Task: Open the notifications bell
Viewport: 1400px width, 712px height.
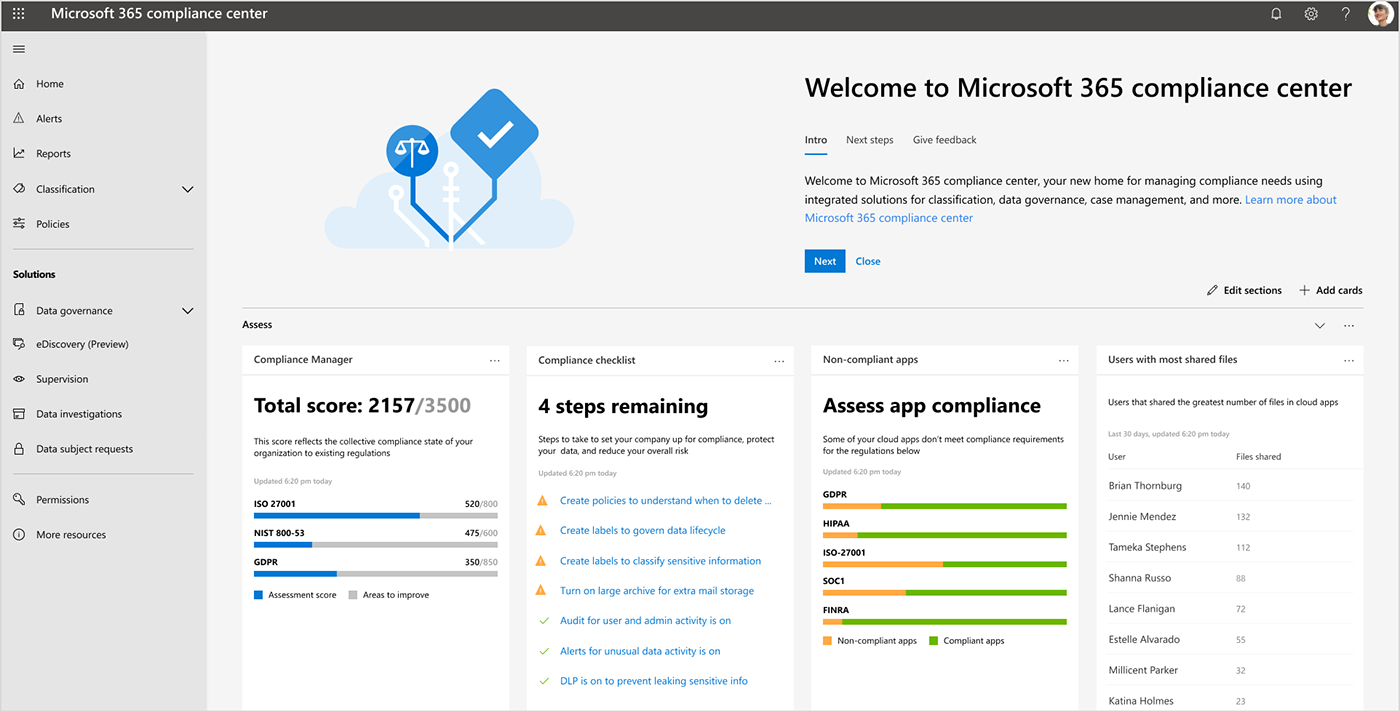Action: coord(1276,13)
